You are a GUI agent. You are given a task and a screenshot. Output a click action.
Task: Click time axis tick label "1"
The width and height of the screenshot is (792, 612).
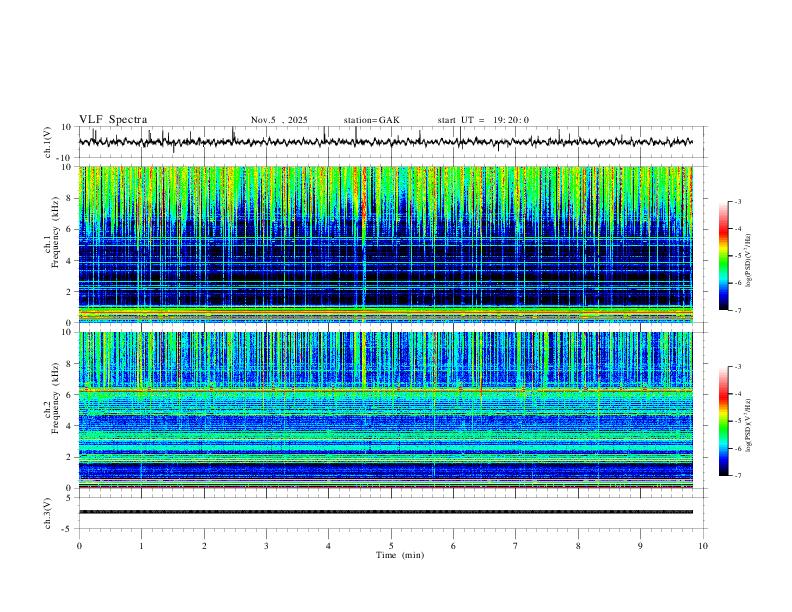coord(141,546)
